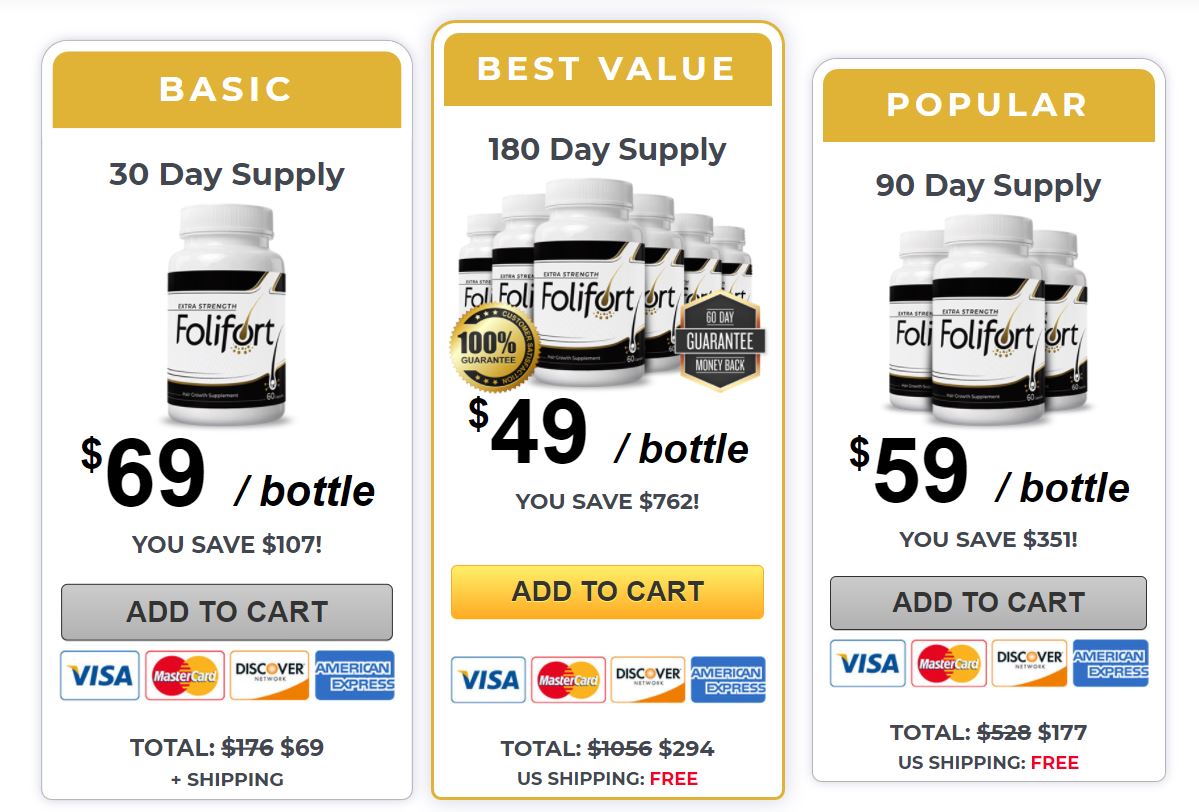Click the Discover icon under Best Value plan

point(648,679)
